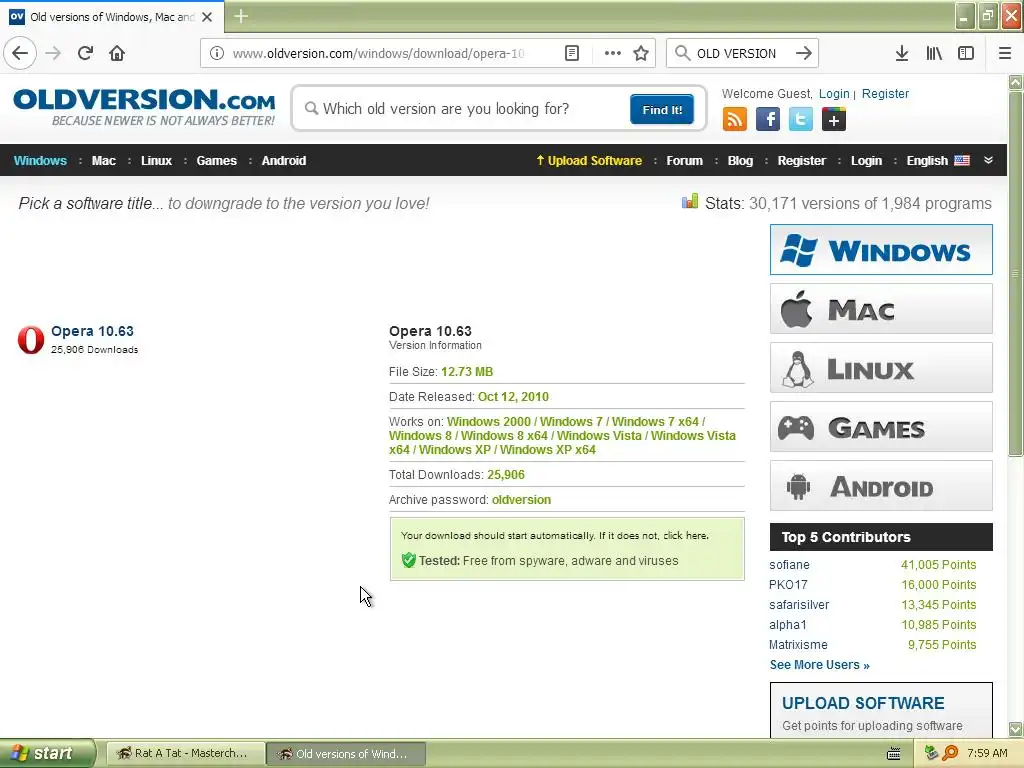Close the Old versions of Windows tab
1024x768 pixels.
[x=207, y=17]
